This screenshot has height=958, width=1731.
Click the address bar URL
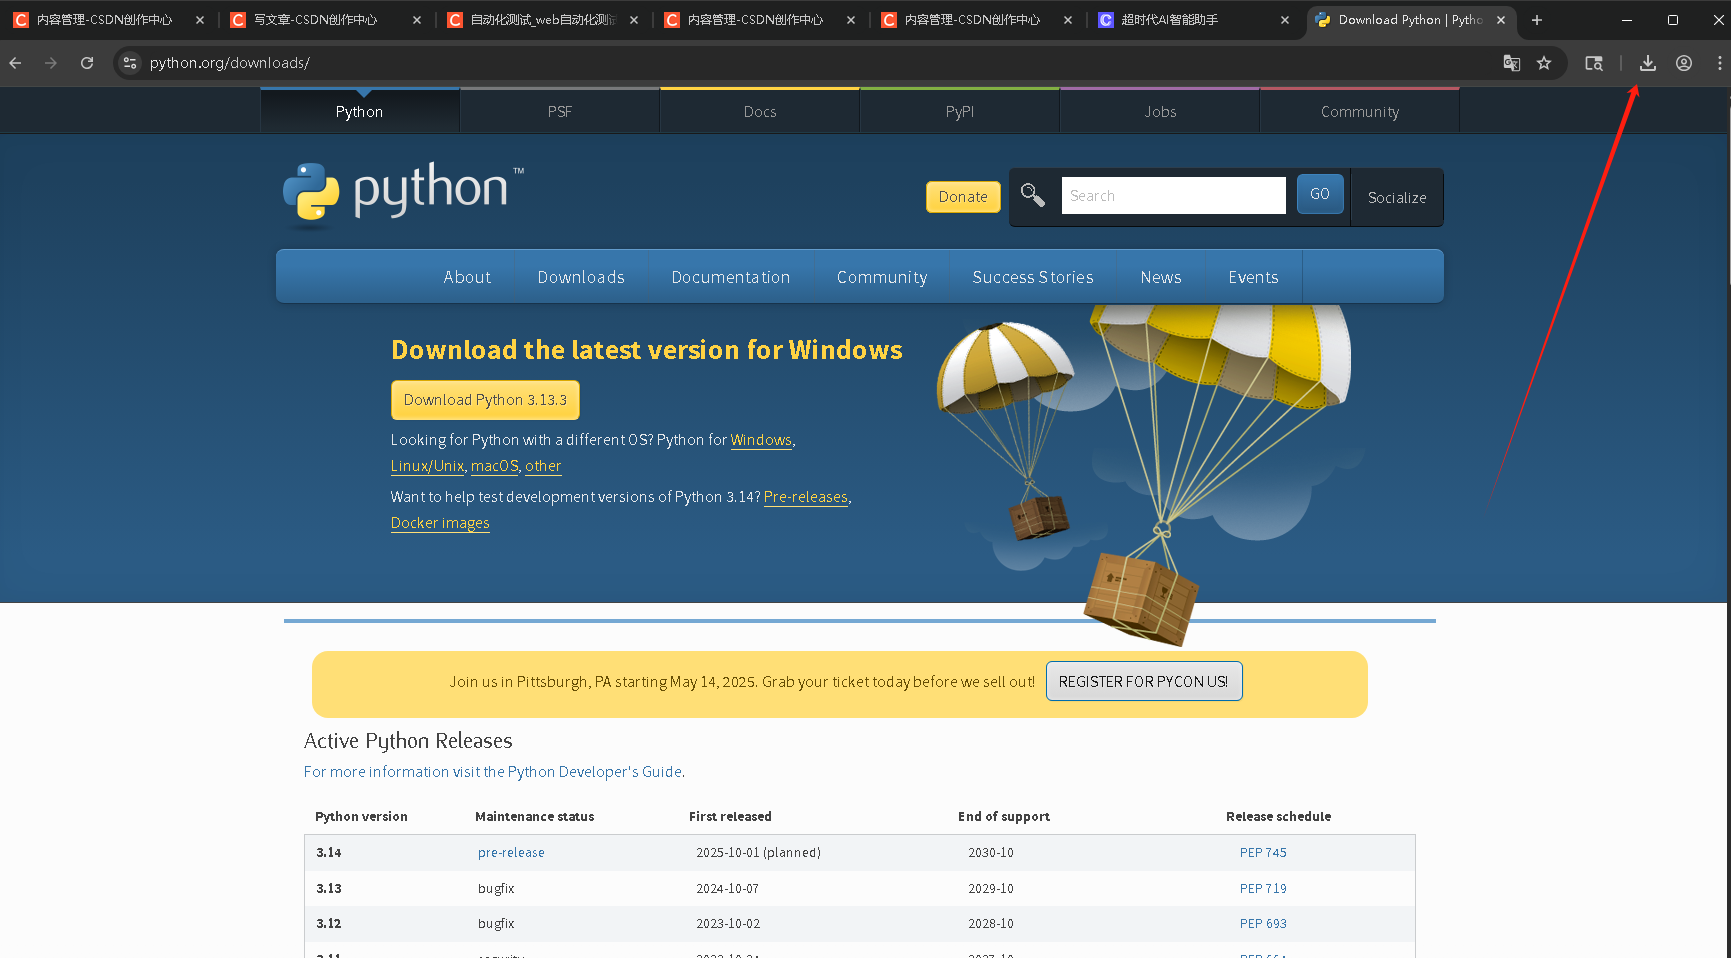coord(230,63)
